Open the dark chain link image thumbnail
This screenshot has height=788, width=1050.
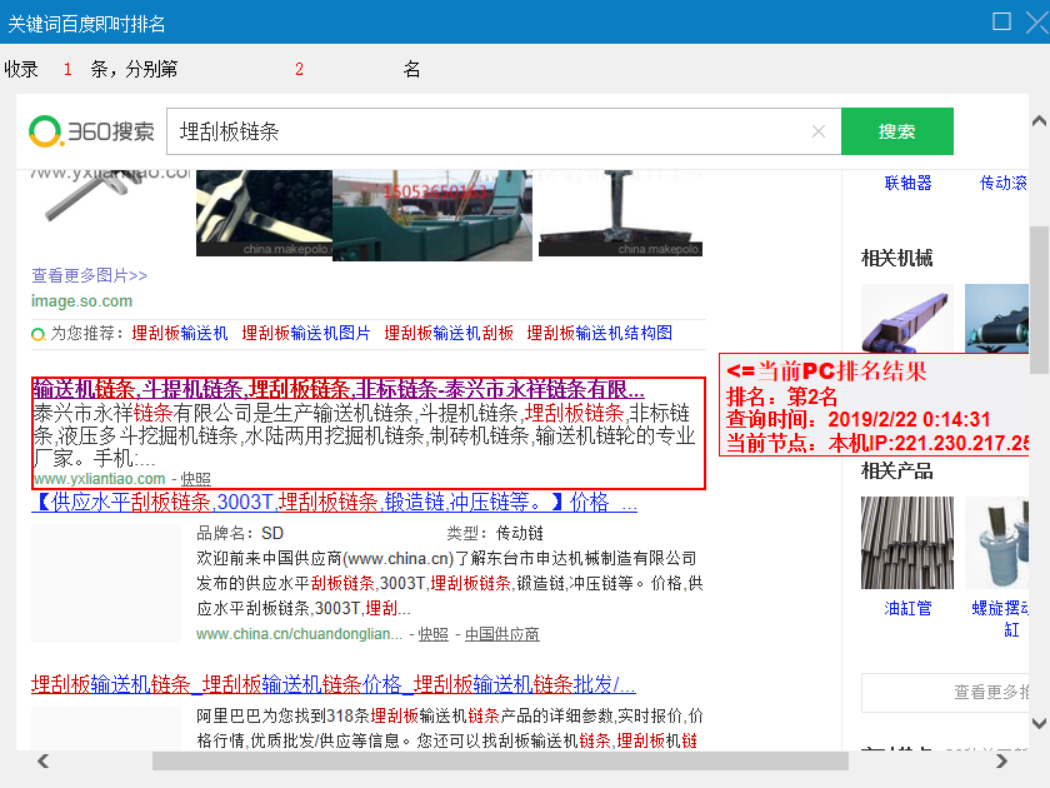point(264,213)
